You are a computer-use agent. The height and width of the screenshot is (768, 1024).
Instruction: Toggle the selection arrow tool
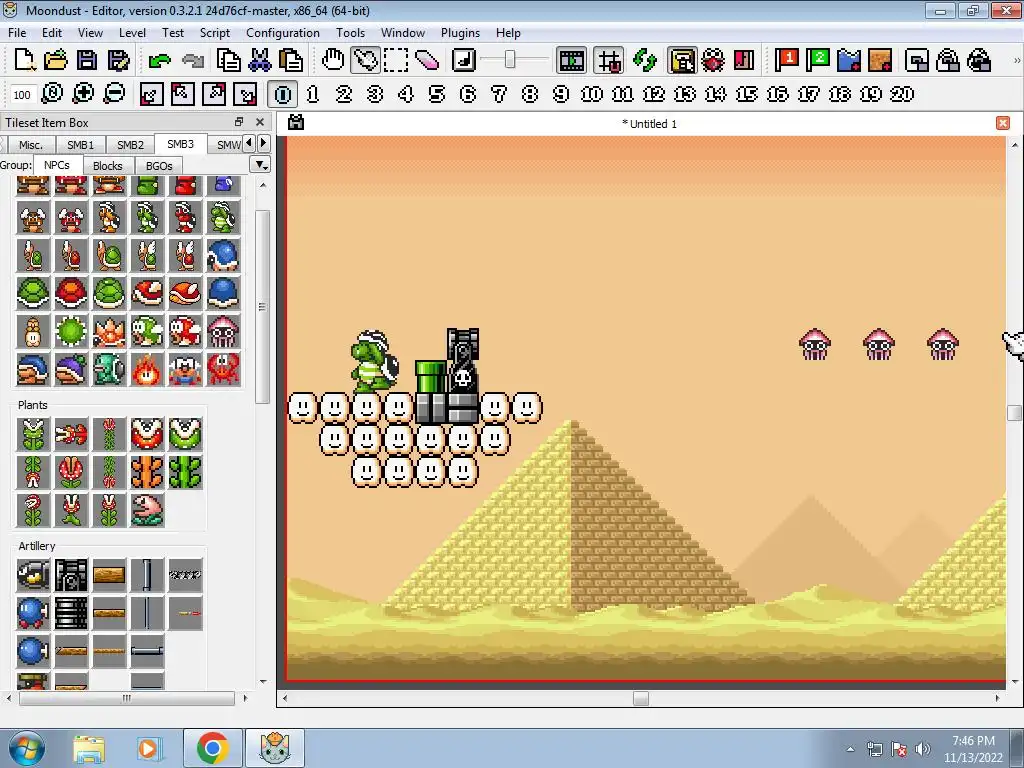(x=365, y=60)
